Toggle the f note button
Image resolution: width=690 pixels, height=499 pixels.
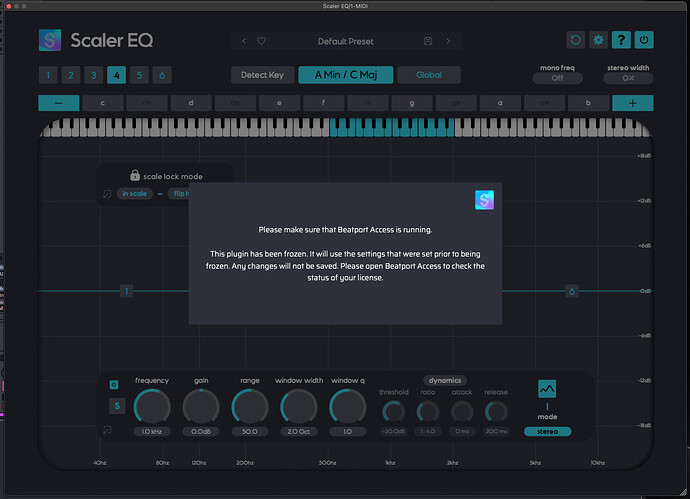click(323, 103)
